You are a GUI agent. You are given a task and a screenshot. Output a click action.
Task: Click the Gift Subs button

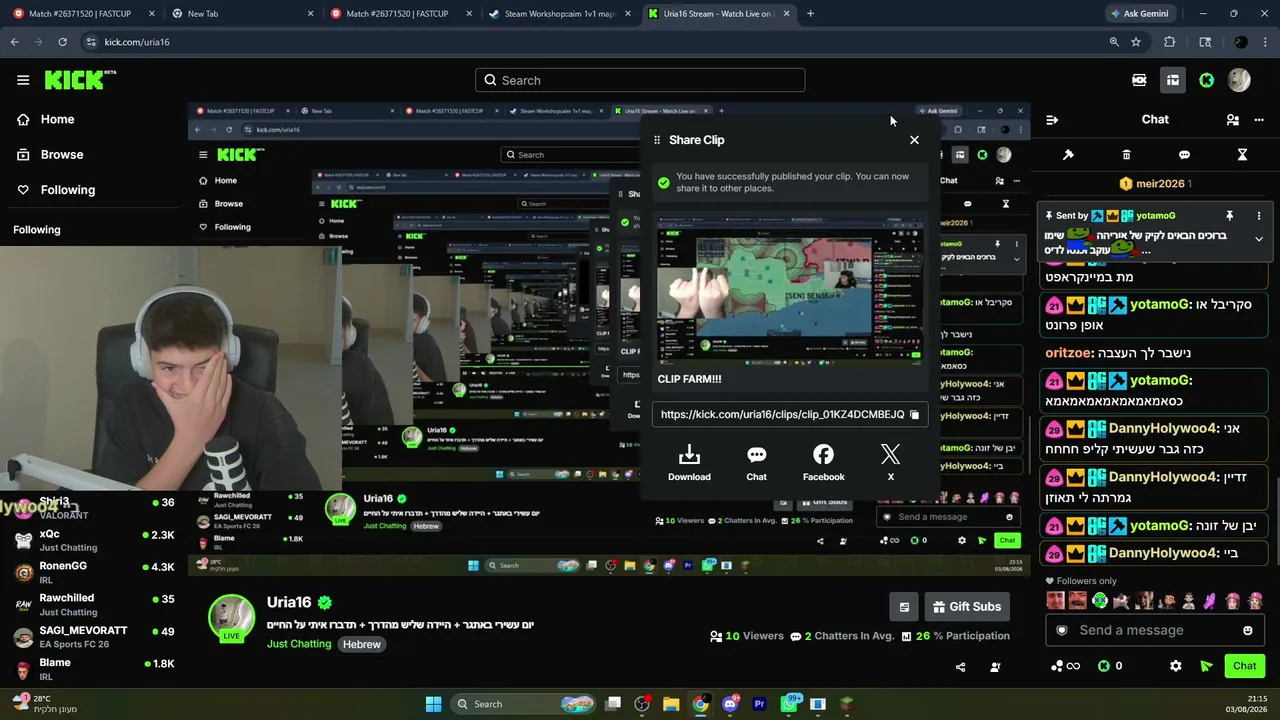click(966, 607)
